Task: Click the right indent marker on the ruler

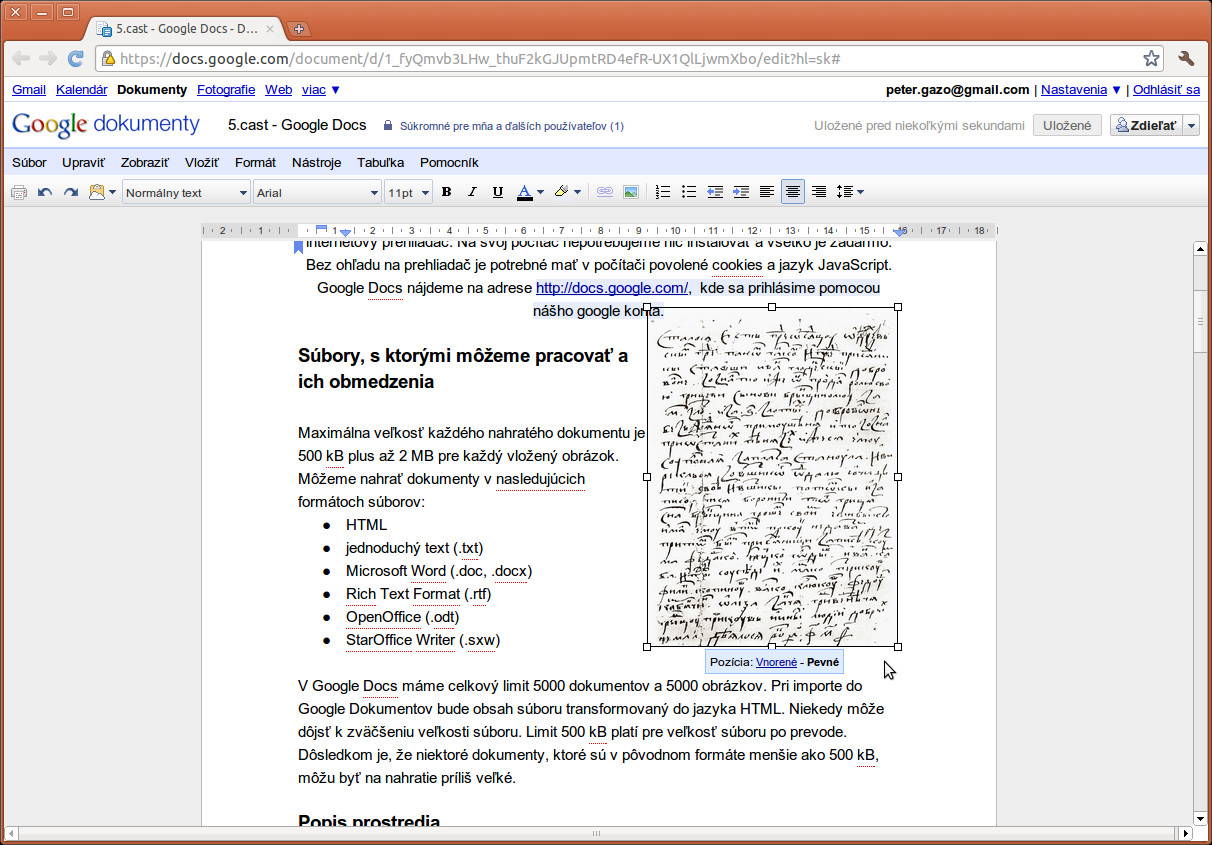Action: 901,231
